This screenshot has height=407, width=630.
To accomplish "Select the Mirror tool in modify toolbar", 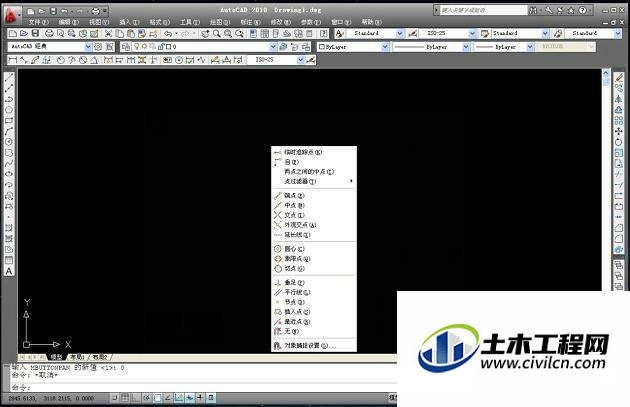I will pyautogui.click(x=619, y=99).
